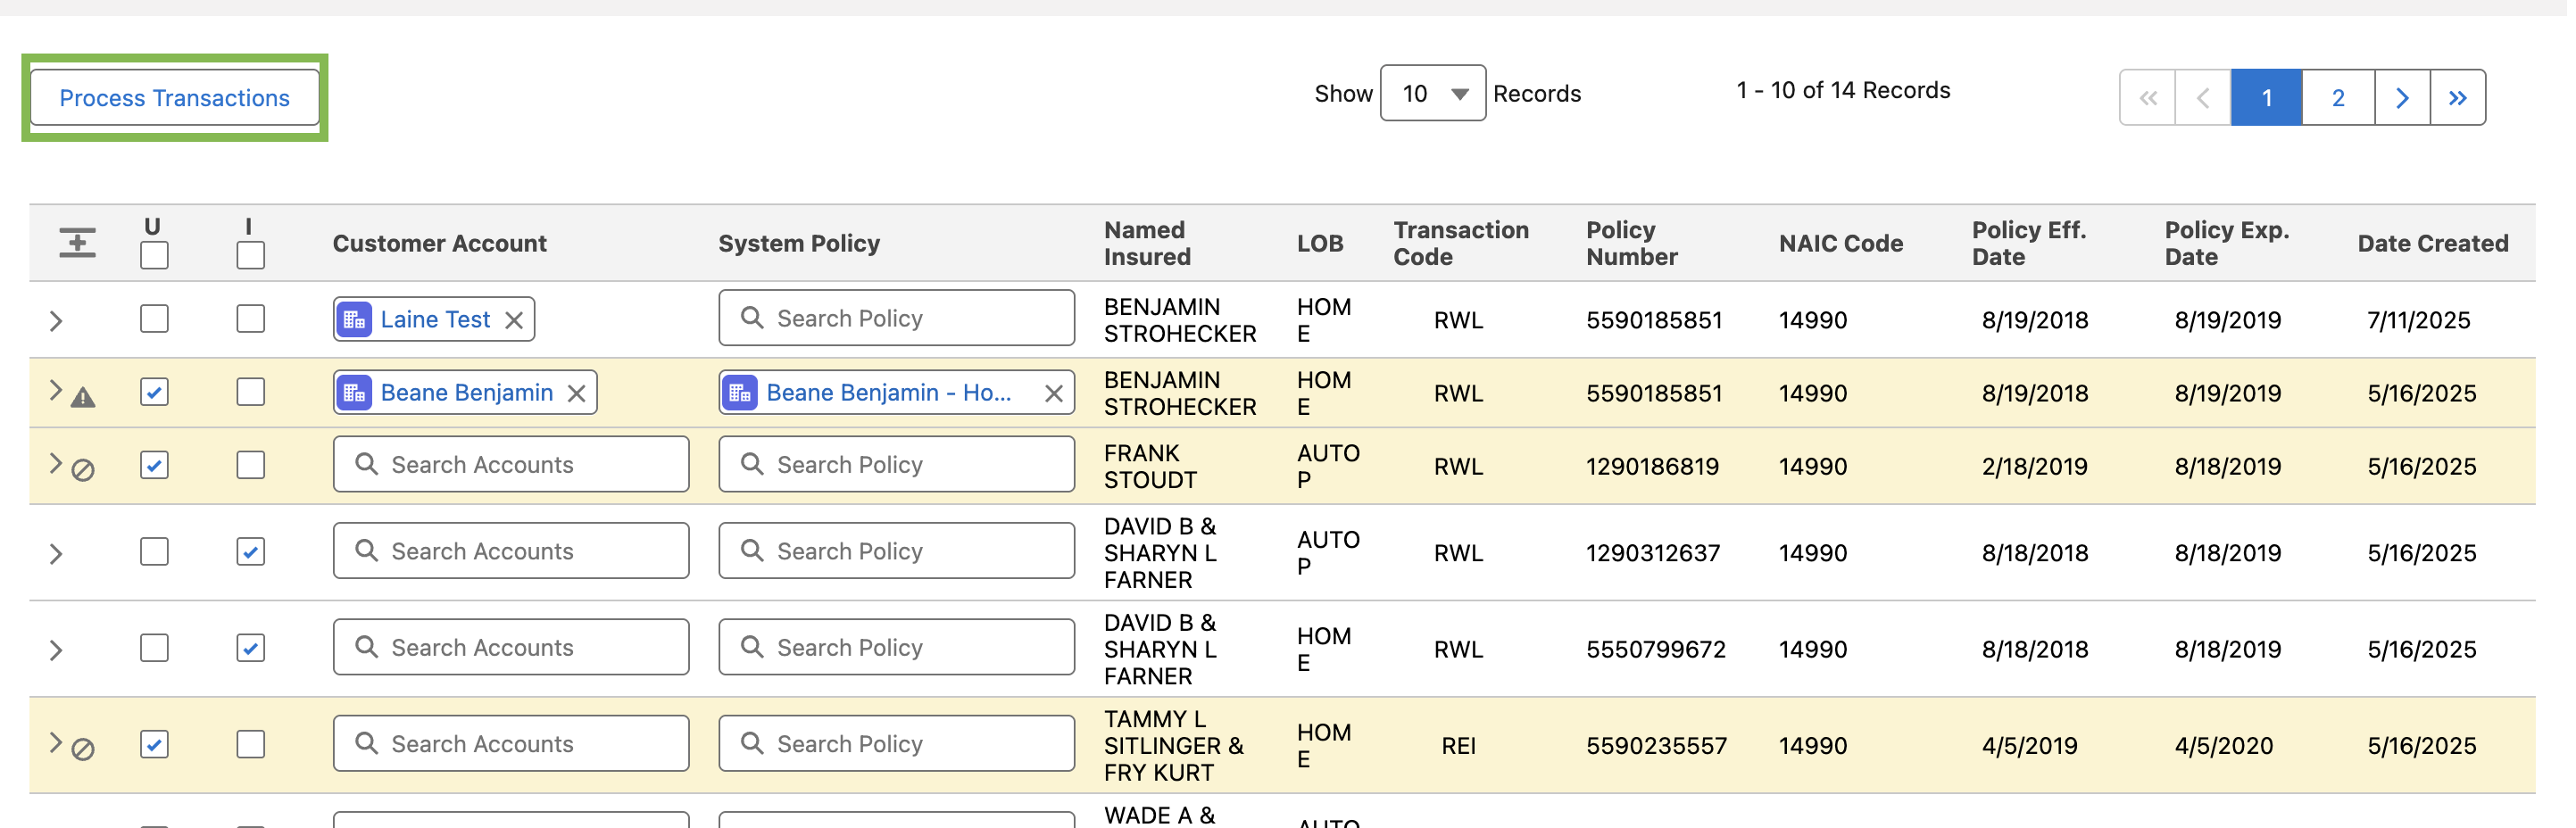Uncheck the U checkbox for TAMMY L SITLINGER row

click(154, 745)
